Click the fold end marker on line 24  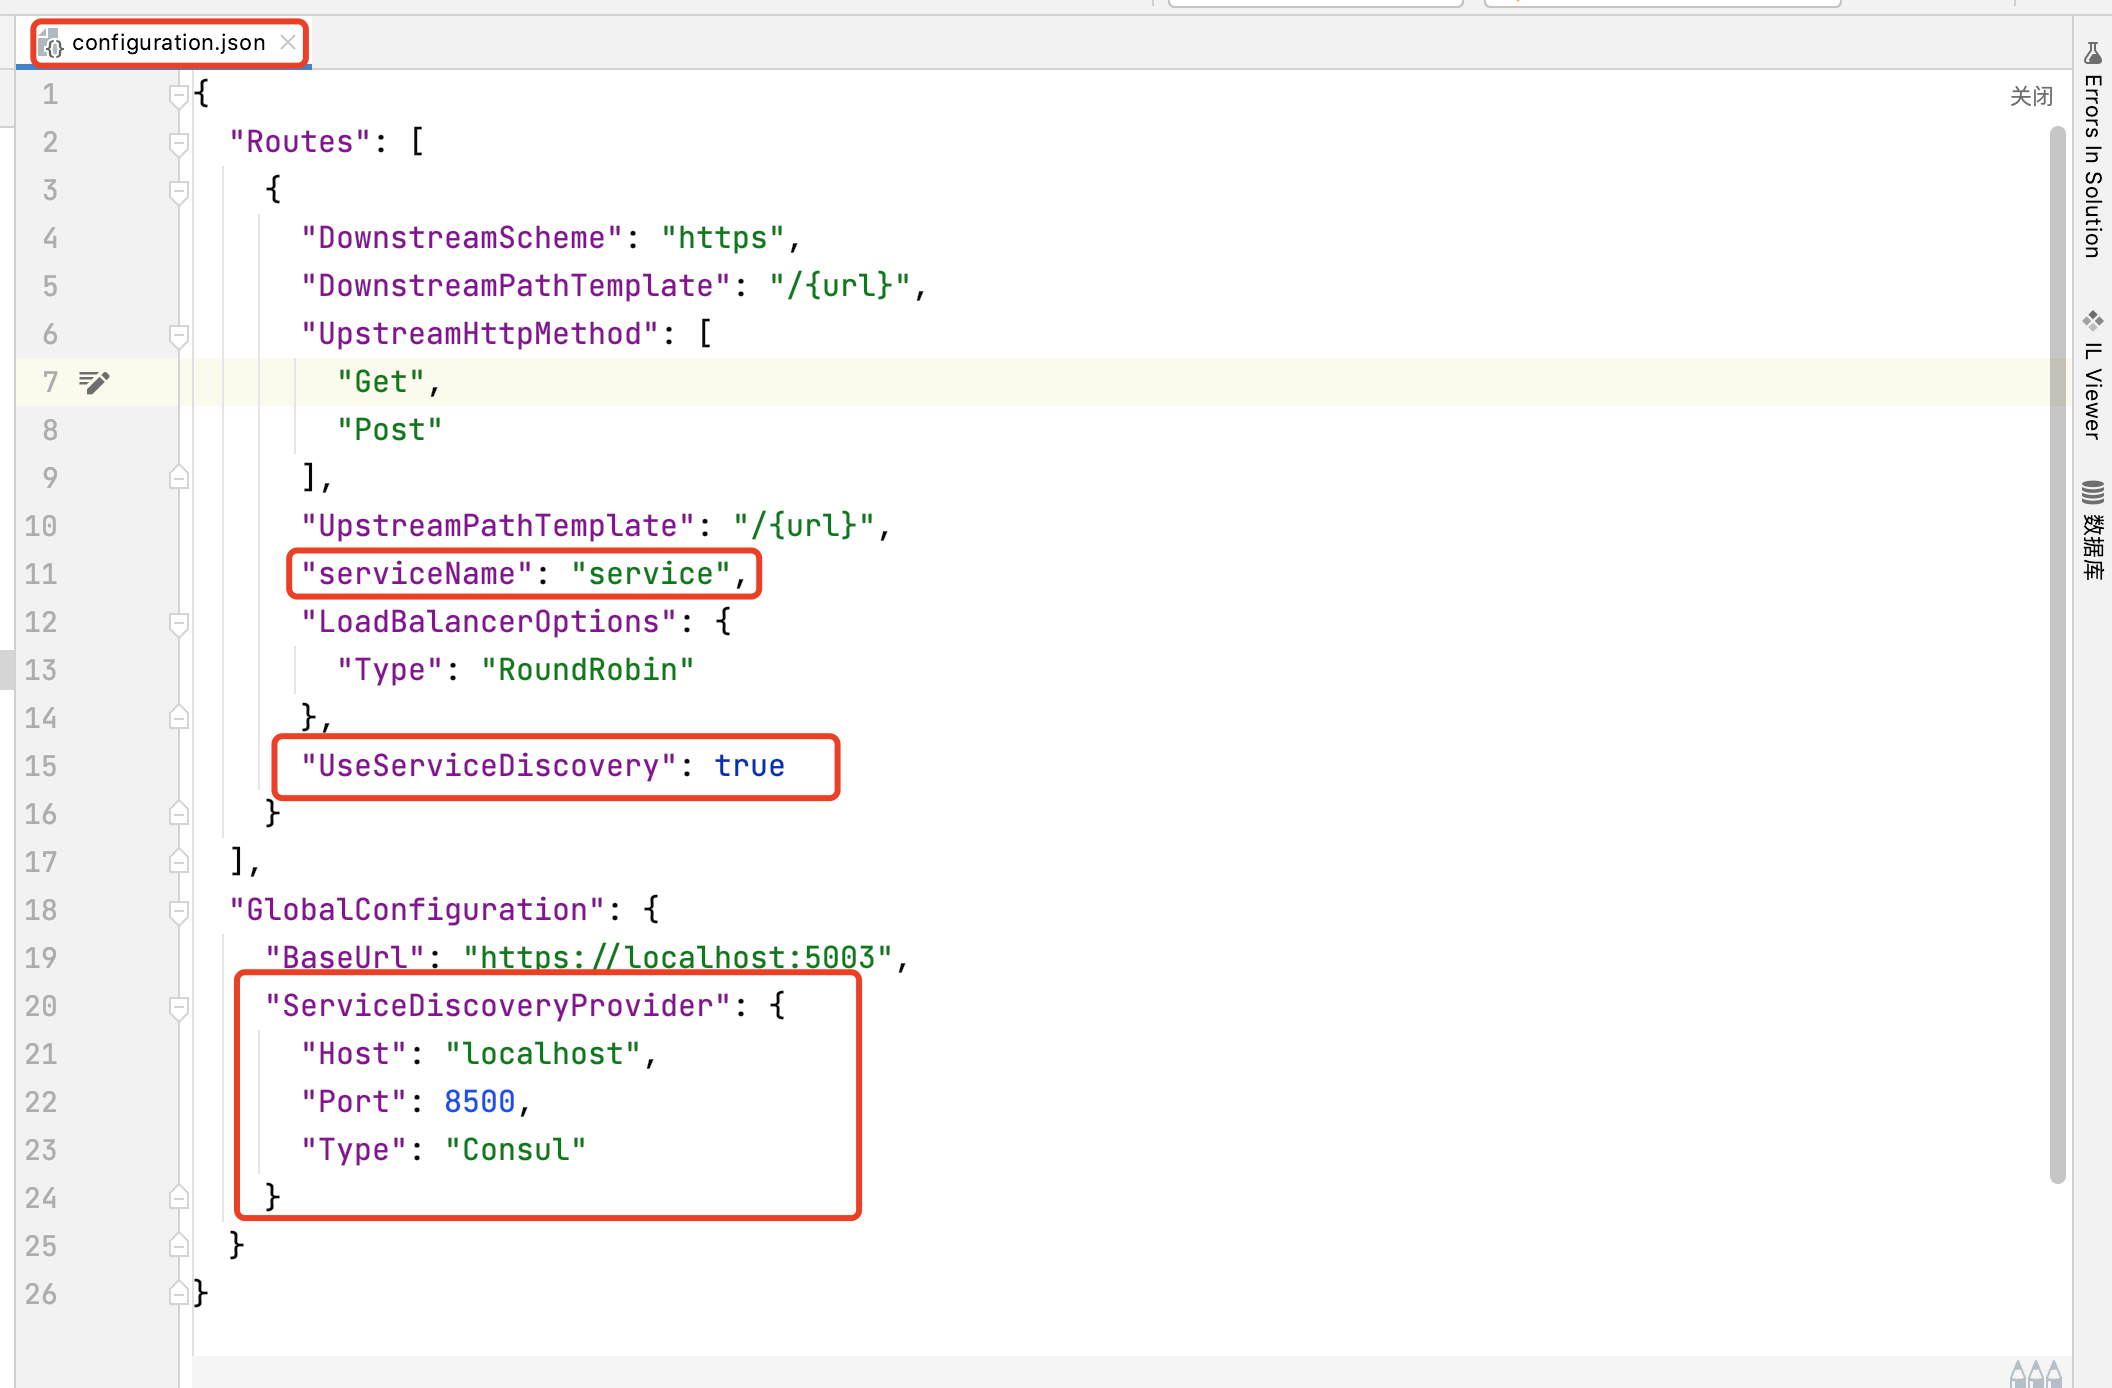click(179, 1197)
